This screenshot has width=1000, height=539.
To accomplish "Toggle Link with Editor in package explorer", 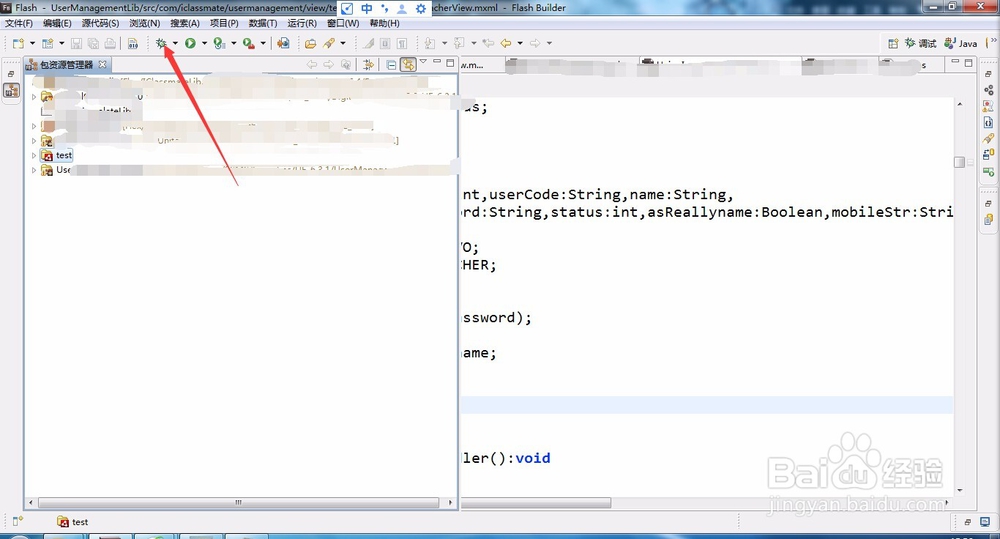I will click(408, 64).
